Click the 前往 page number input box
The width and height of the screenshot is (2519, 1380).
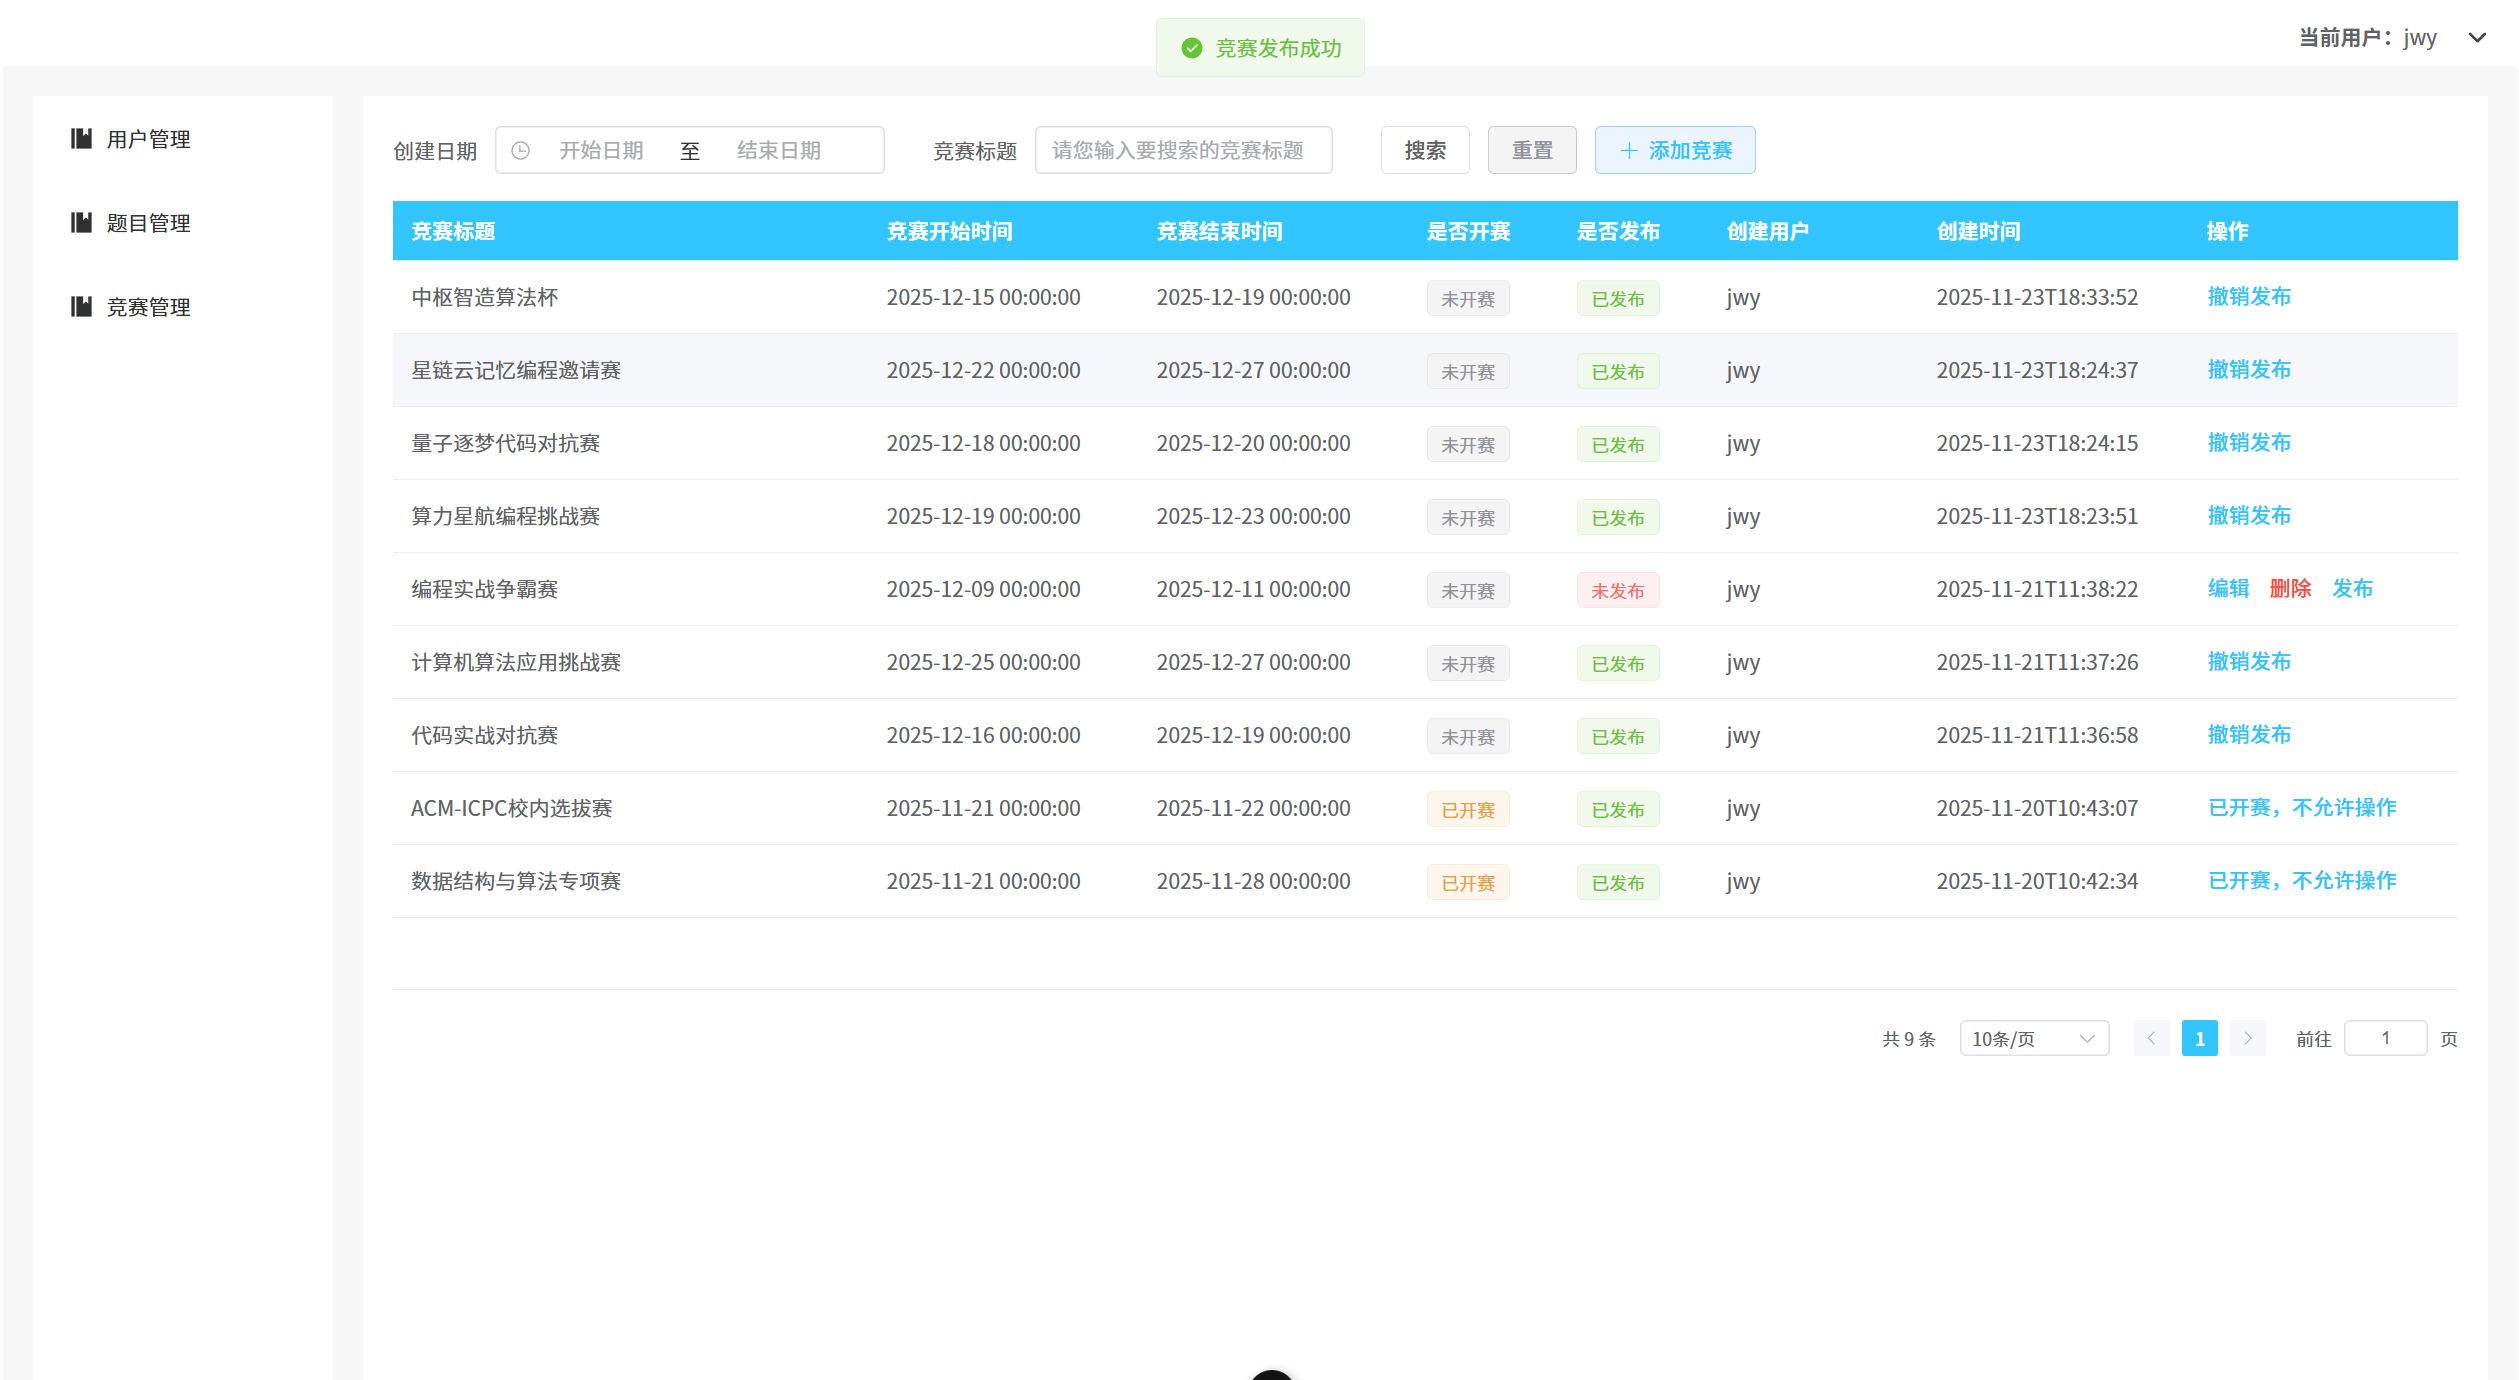pos(2385,1038)
